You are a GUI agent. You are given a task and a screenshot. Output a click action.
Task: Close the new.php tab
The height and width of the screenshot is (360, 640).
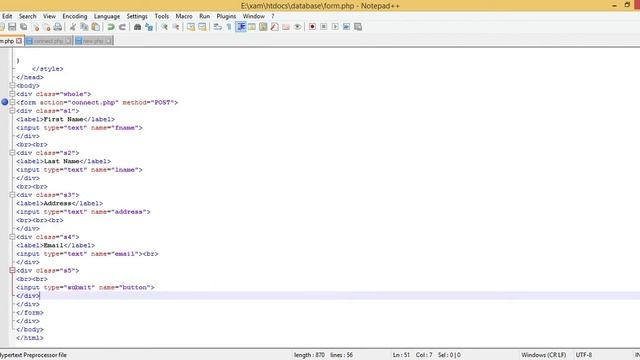click(108, 41)
